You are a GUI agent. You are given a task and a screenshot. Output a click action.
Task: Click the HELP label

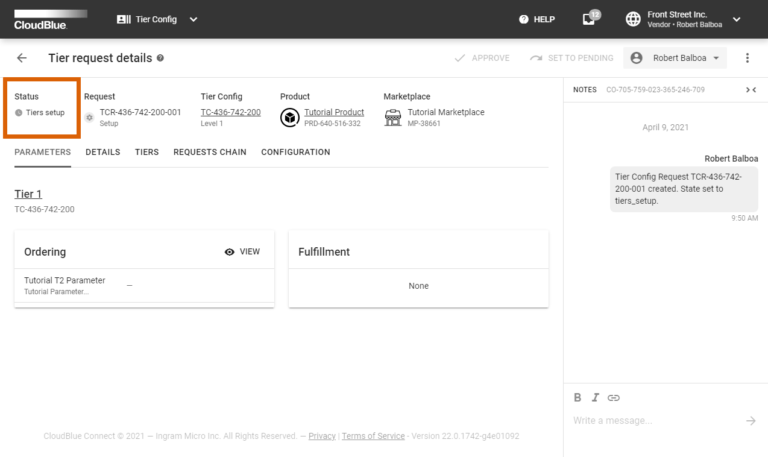click(x=544, y=19)
